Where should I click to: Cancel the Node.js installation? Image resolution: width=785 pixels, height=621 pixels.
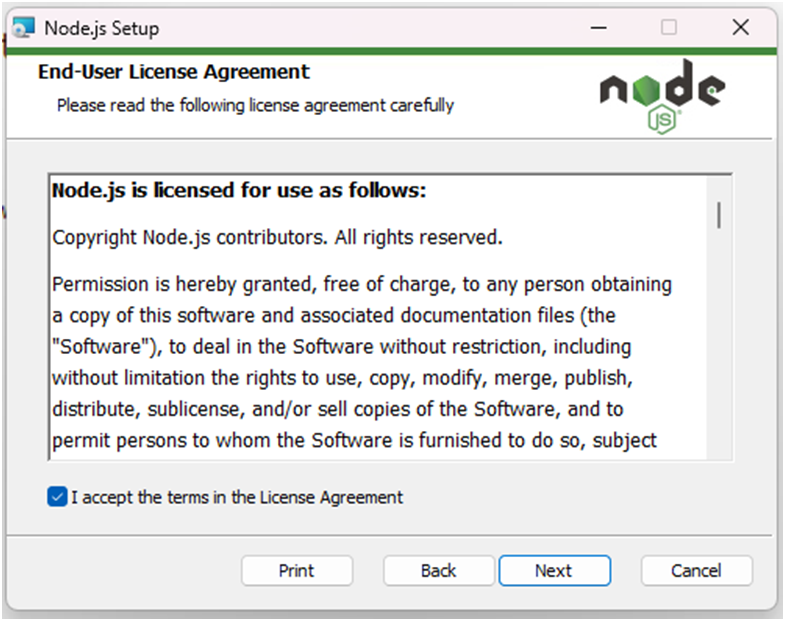point(696,571)
